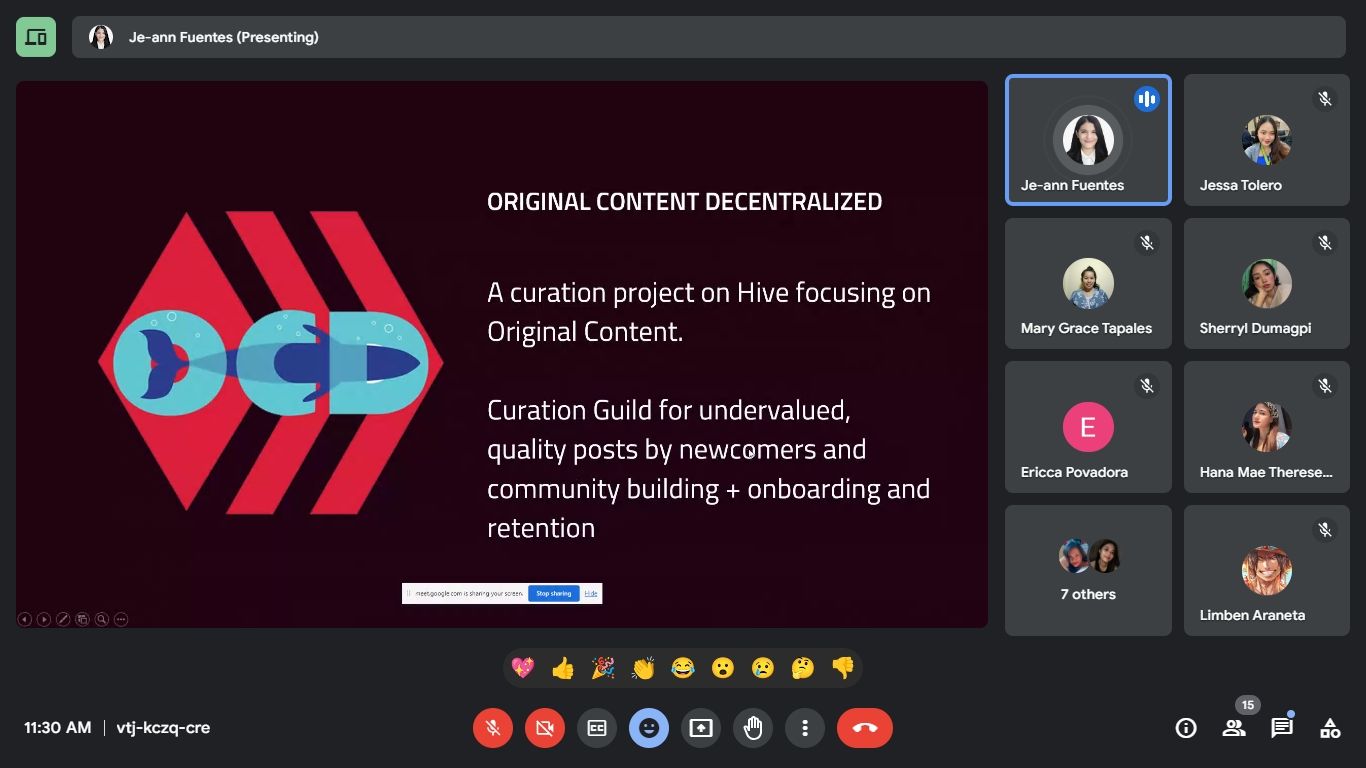Click Limben Araneta's muted mic icon

[1325, 529]
